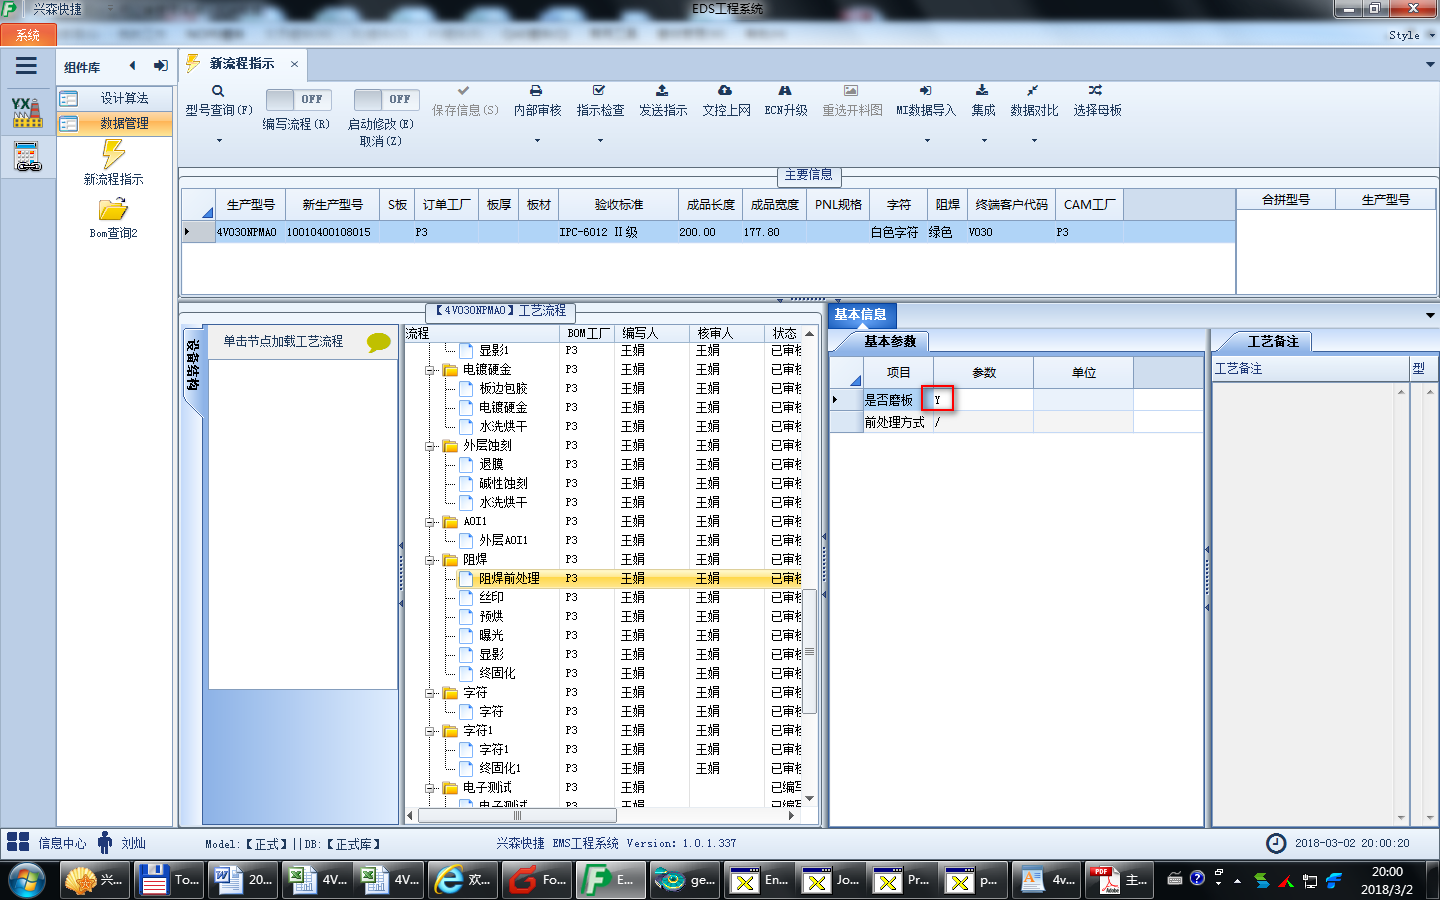
Task: Open dropdown arrow under MI数据导入
Action: pos(927,140)
